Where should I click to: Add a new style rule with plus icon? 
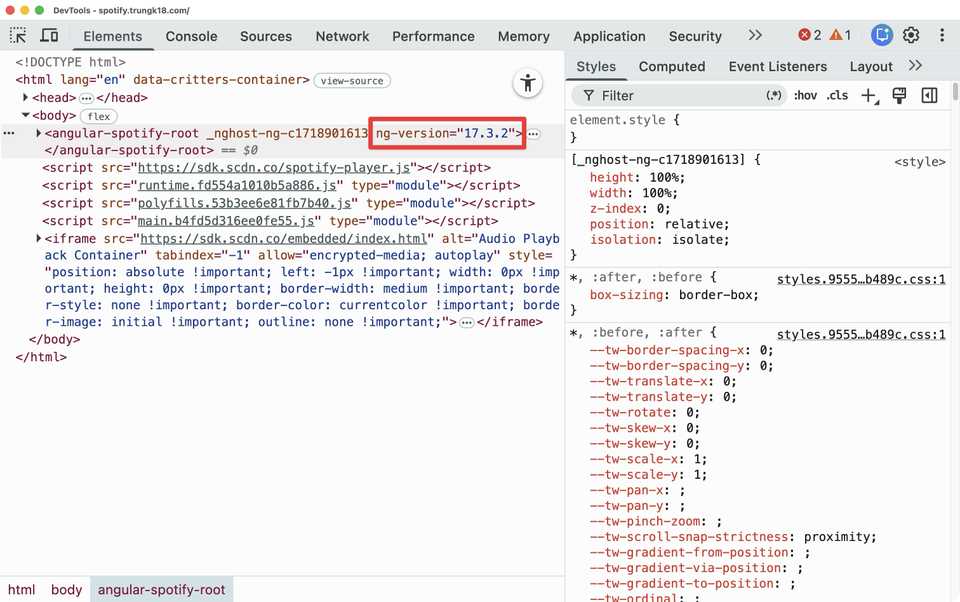(x=869, y=95)
